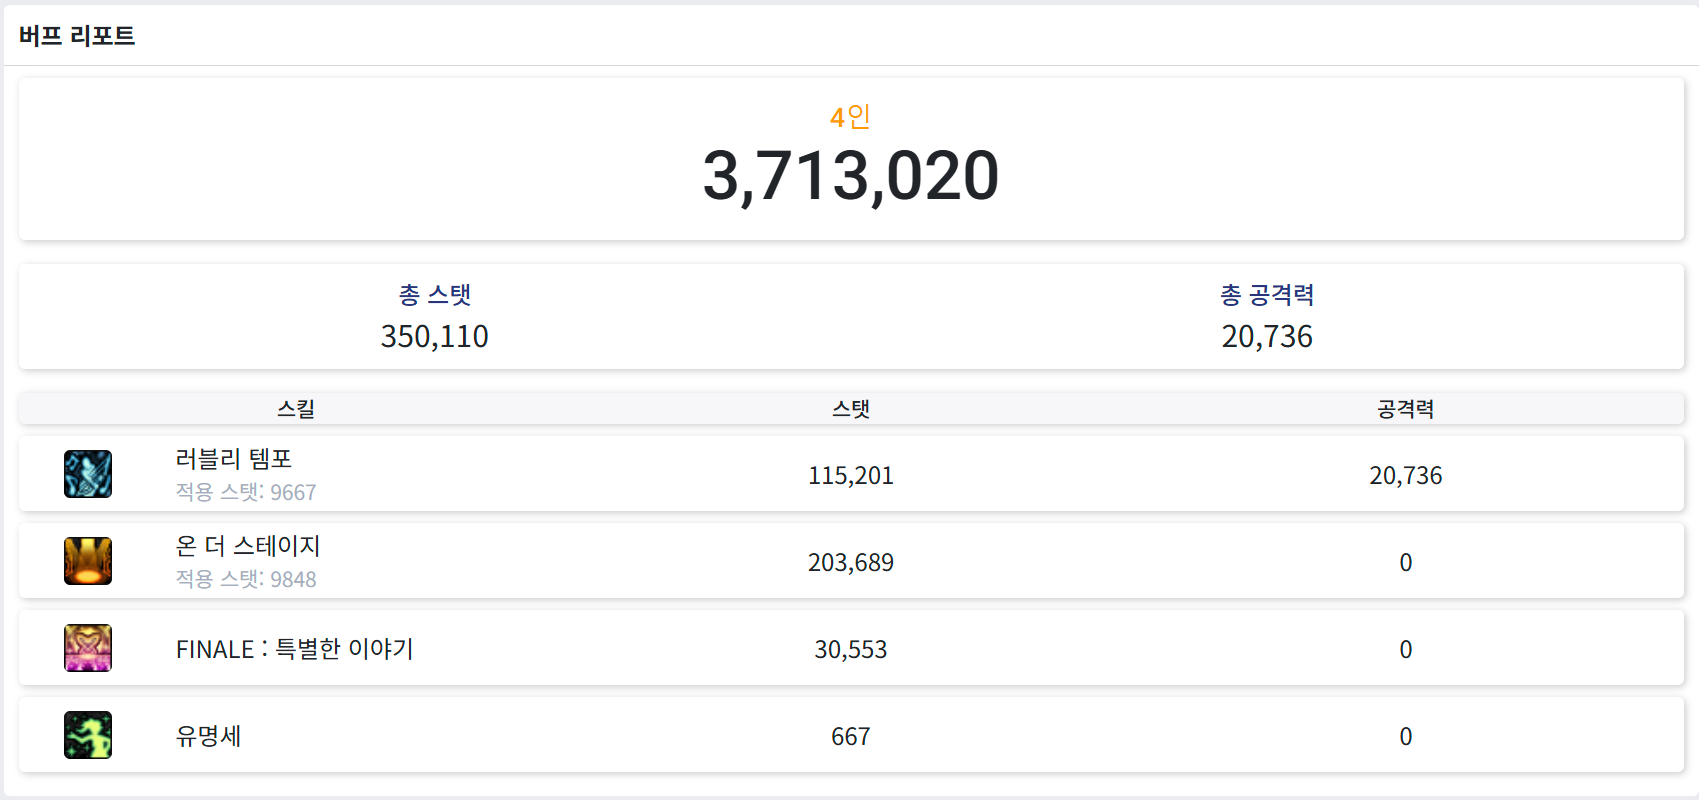Click the 버프 리포트 title
The image size is (1699, 800).
[77, 36]
